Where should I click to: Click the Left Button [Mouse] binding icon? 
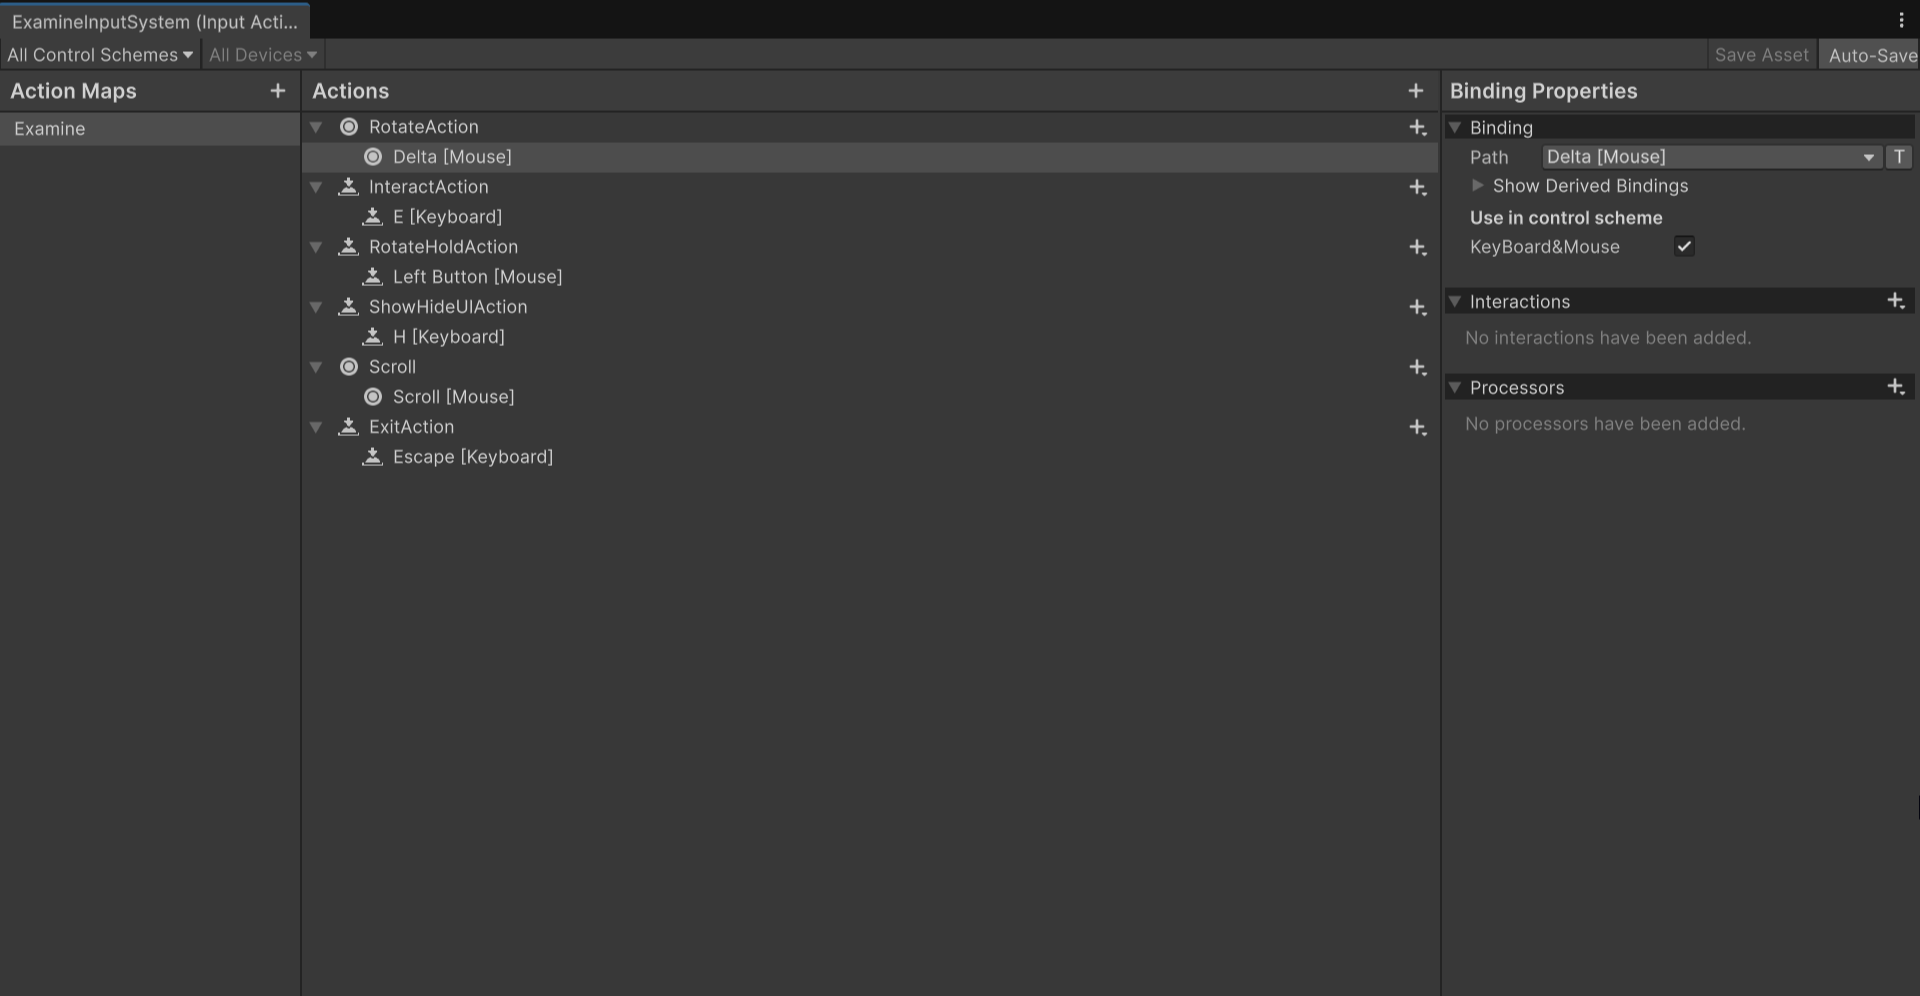372,276
